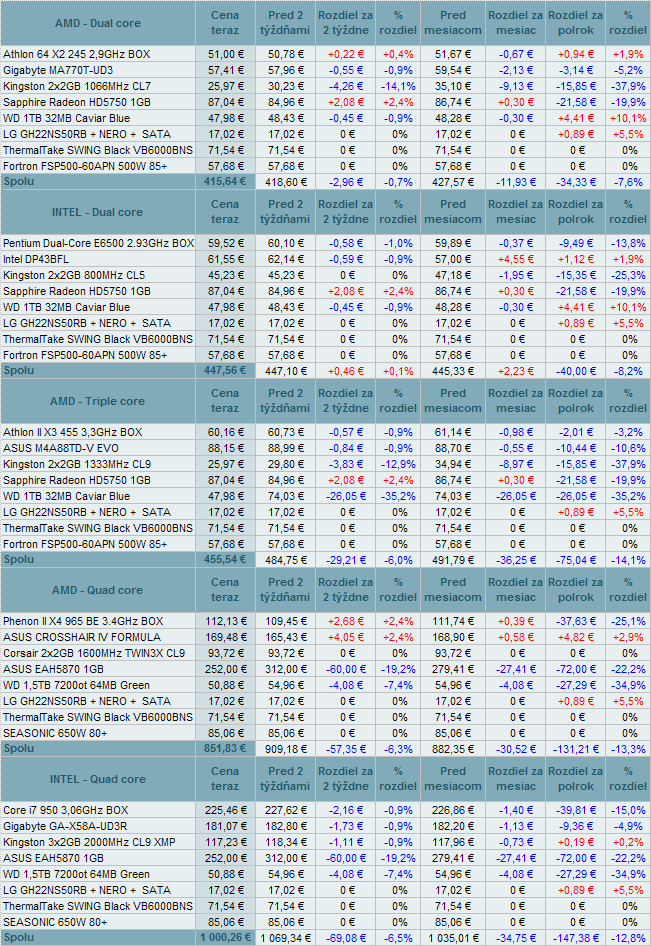Click the "INTEL - Dual core" section header
651x946 pixels.
tap(98, 212)
